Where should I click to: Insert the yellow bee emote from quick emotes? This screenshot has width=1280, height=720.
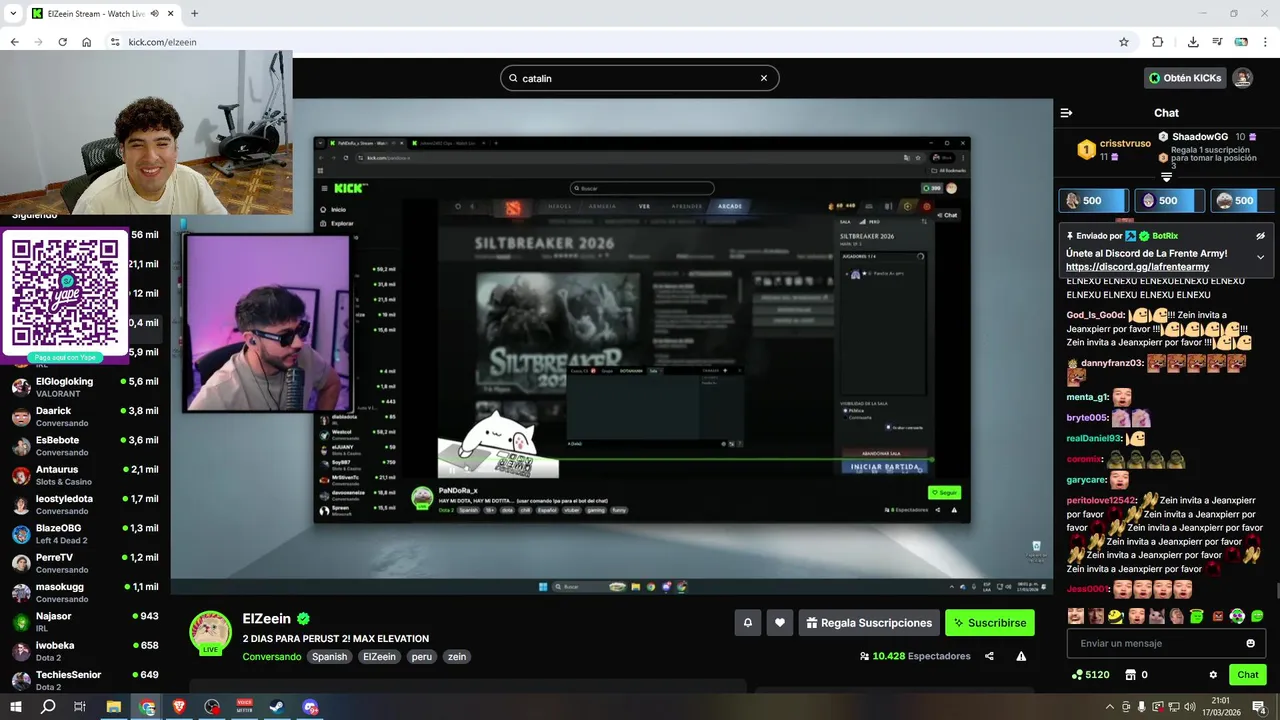click(x=1115, y=616)
